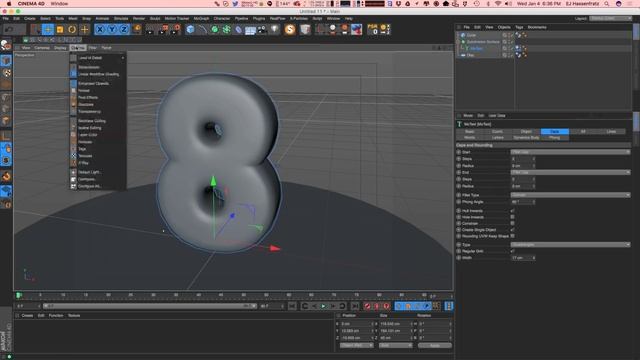The image size is (640, 360).
Task: Go to start of animation
Action: tap(292, 306)
